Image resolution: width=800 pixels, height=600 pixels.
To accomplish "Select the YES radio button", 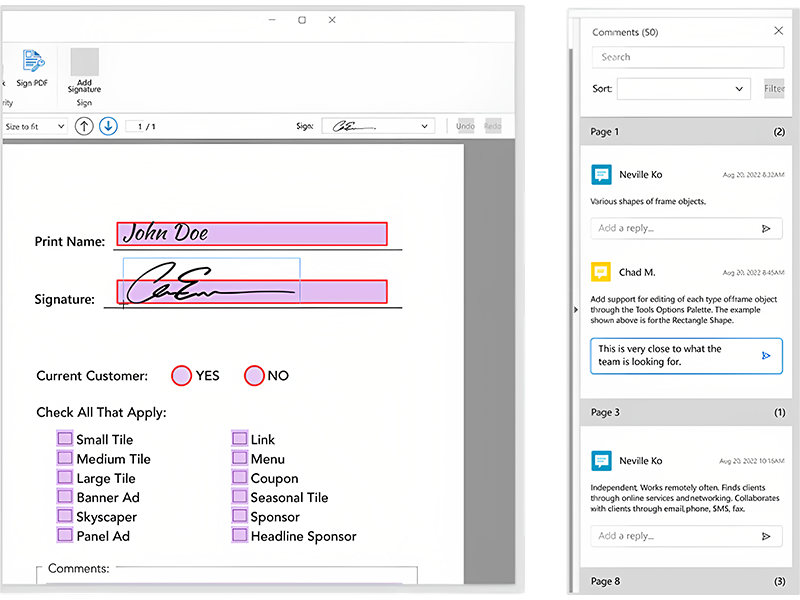I will coord(182,376).
